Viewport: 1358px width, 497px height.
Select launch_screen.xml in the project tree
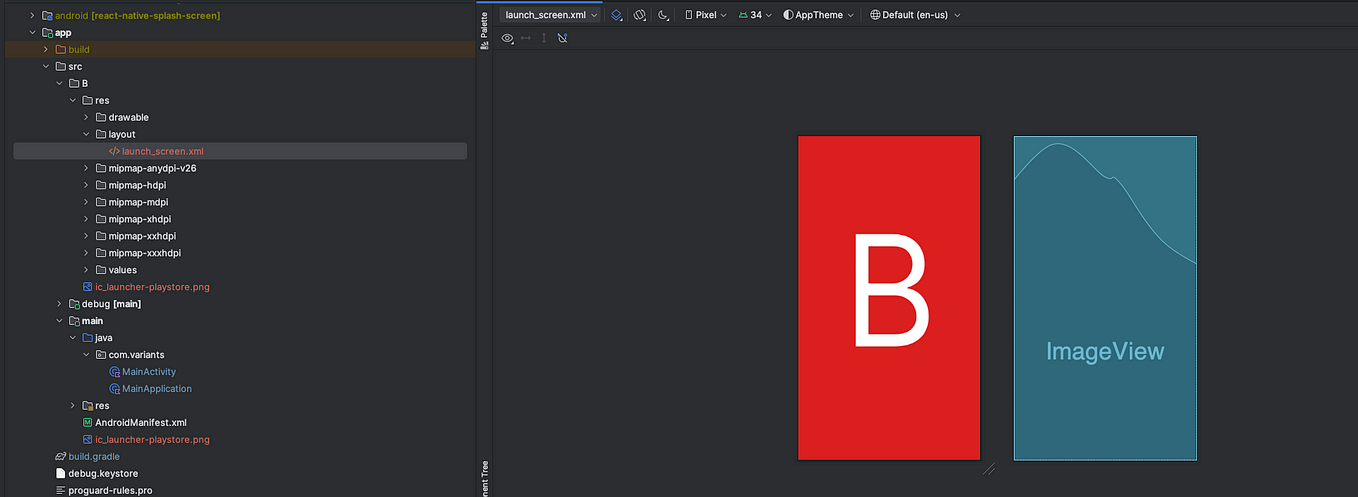(x=240, y=151)
